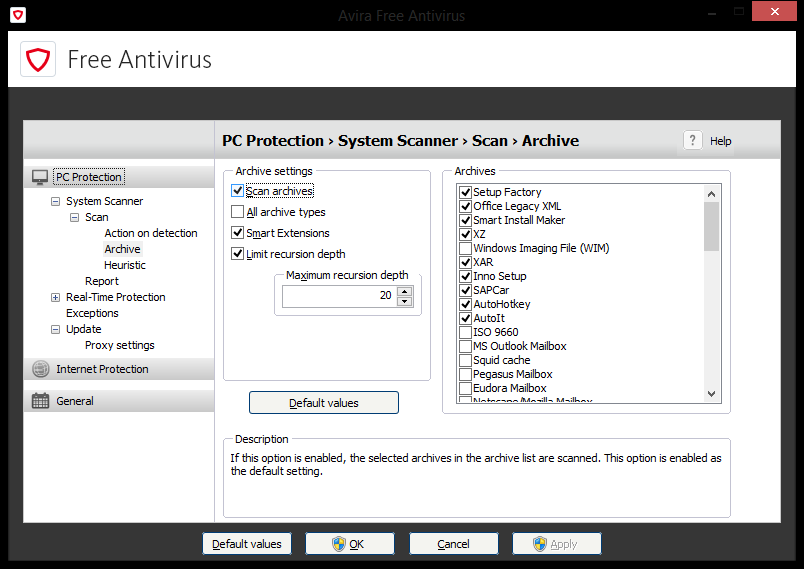Close the Avira Free Antivirus window

[774, 11]
